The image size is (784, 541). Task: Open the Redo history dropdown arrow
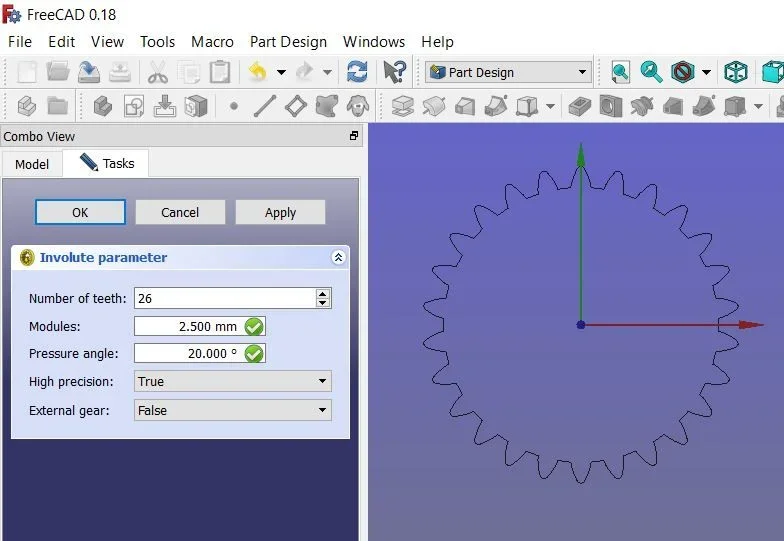click(x=327, y=72)
